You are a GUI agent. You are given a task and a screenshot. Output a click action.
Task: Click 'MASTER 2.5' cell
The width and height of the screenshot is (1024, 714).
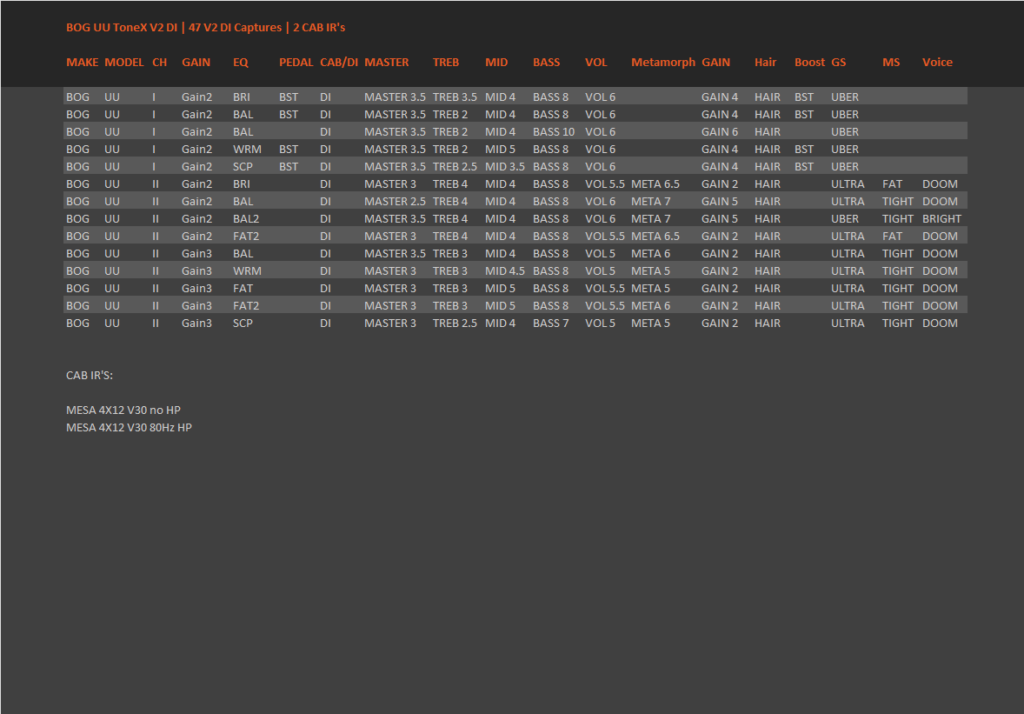[x=395, y=201]
